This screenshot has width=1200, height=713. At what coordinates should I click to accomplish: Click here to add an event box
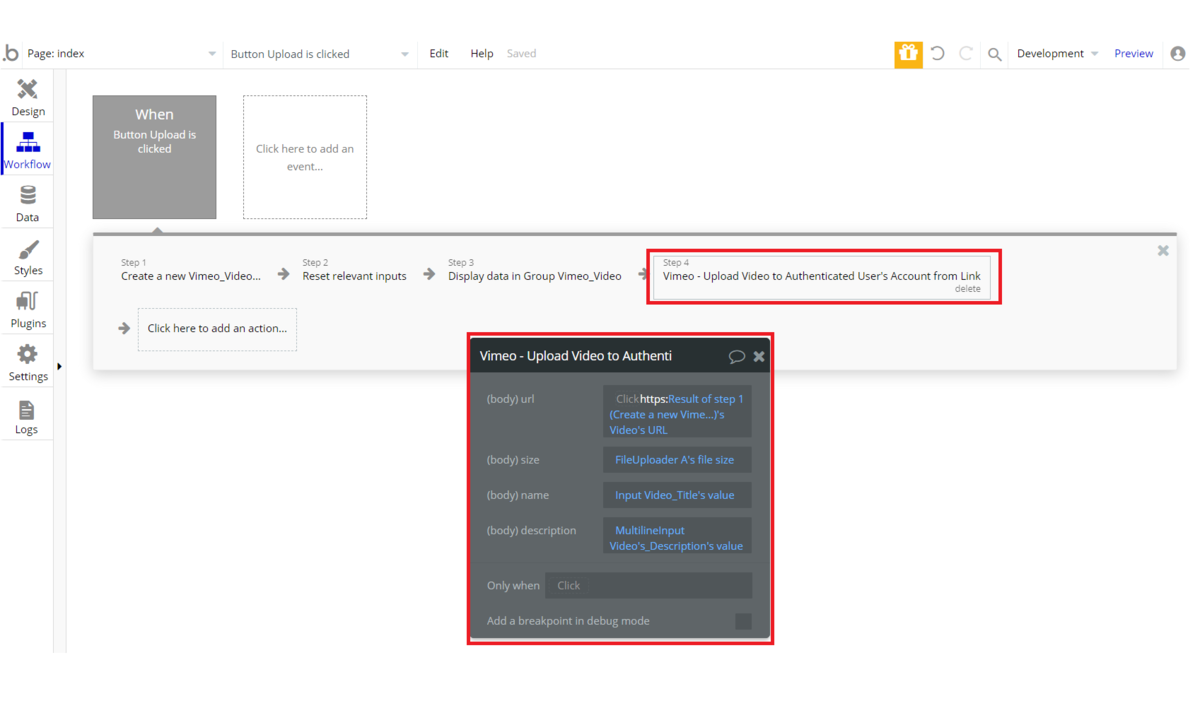click(x=305, y=157)
